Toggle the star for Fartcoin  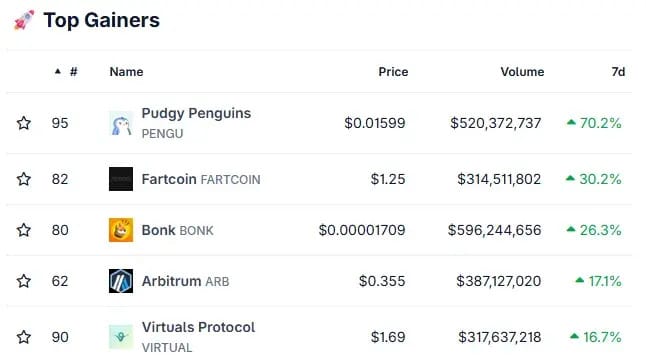(x=24, y=179)
